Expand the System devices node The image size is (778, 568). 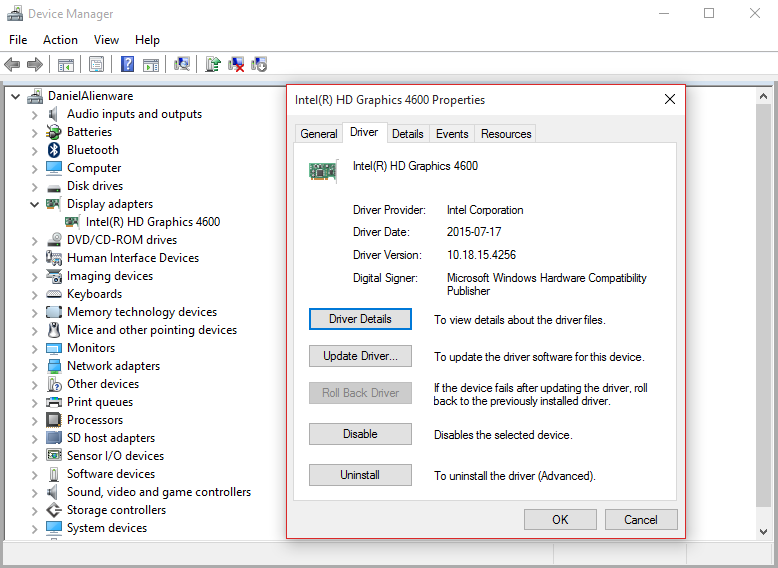pyautogui.click(x=34, y=529)
